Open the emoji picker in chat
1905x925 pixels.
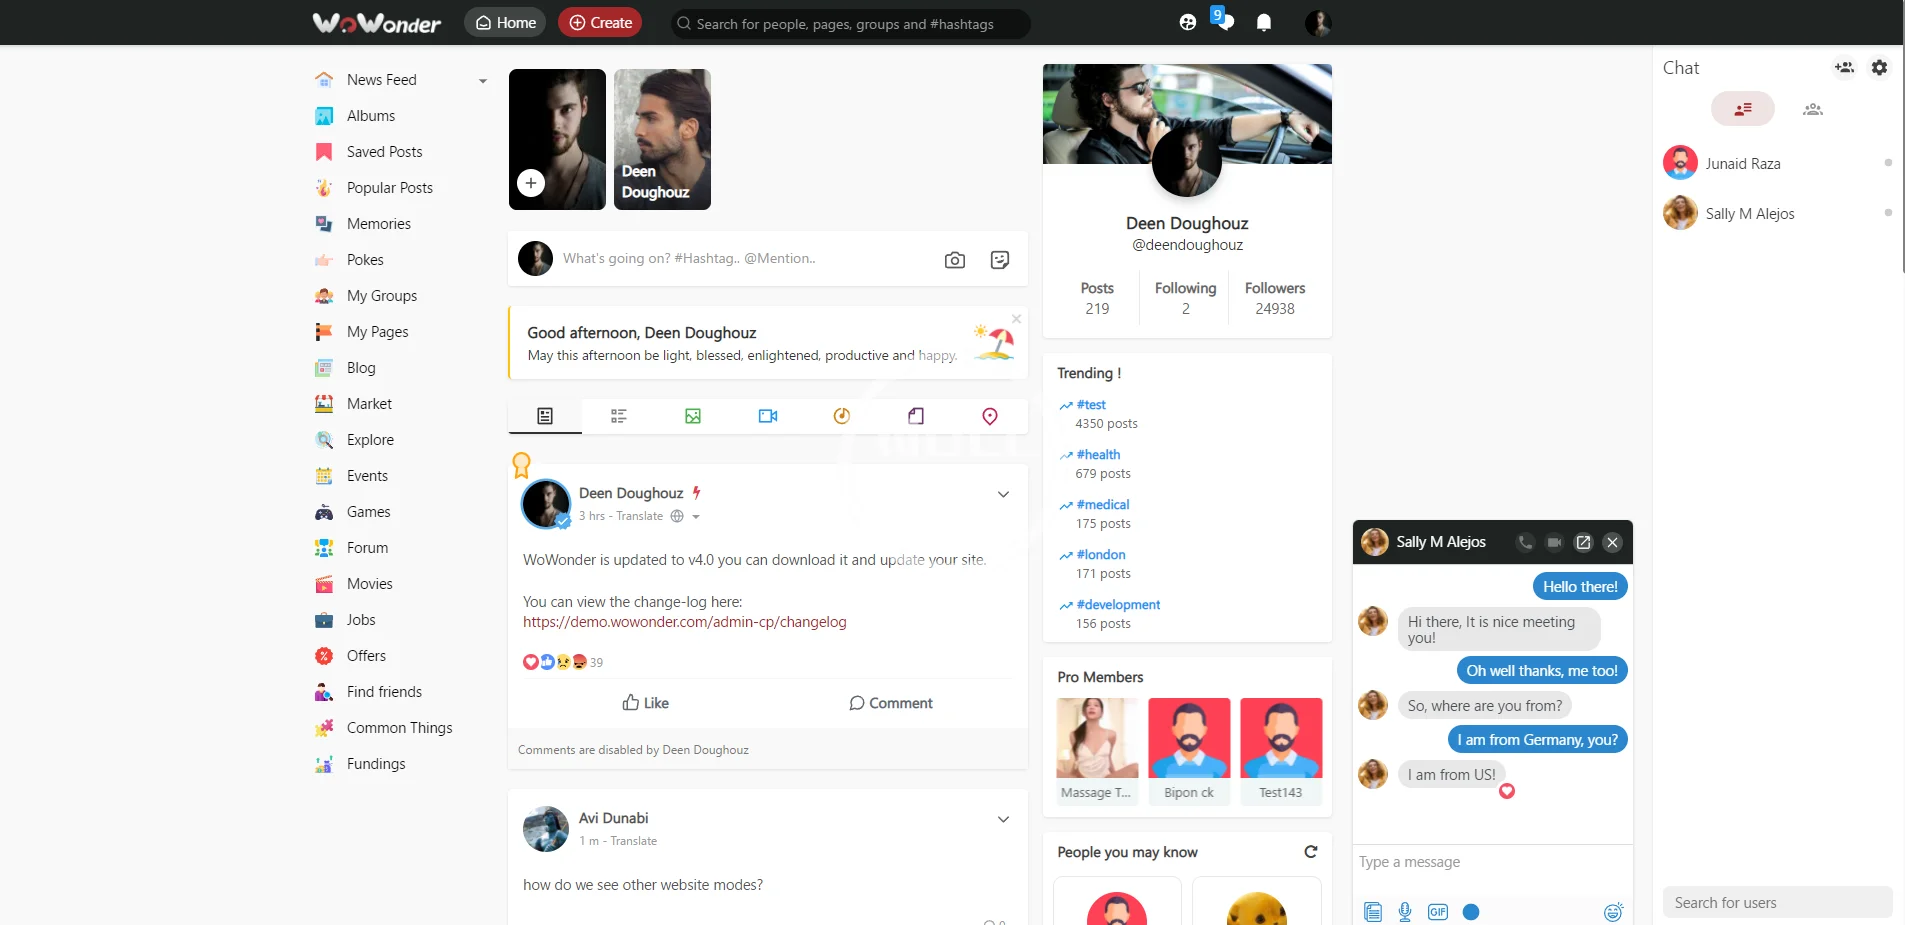[1613, 911]
